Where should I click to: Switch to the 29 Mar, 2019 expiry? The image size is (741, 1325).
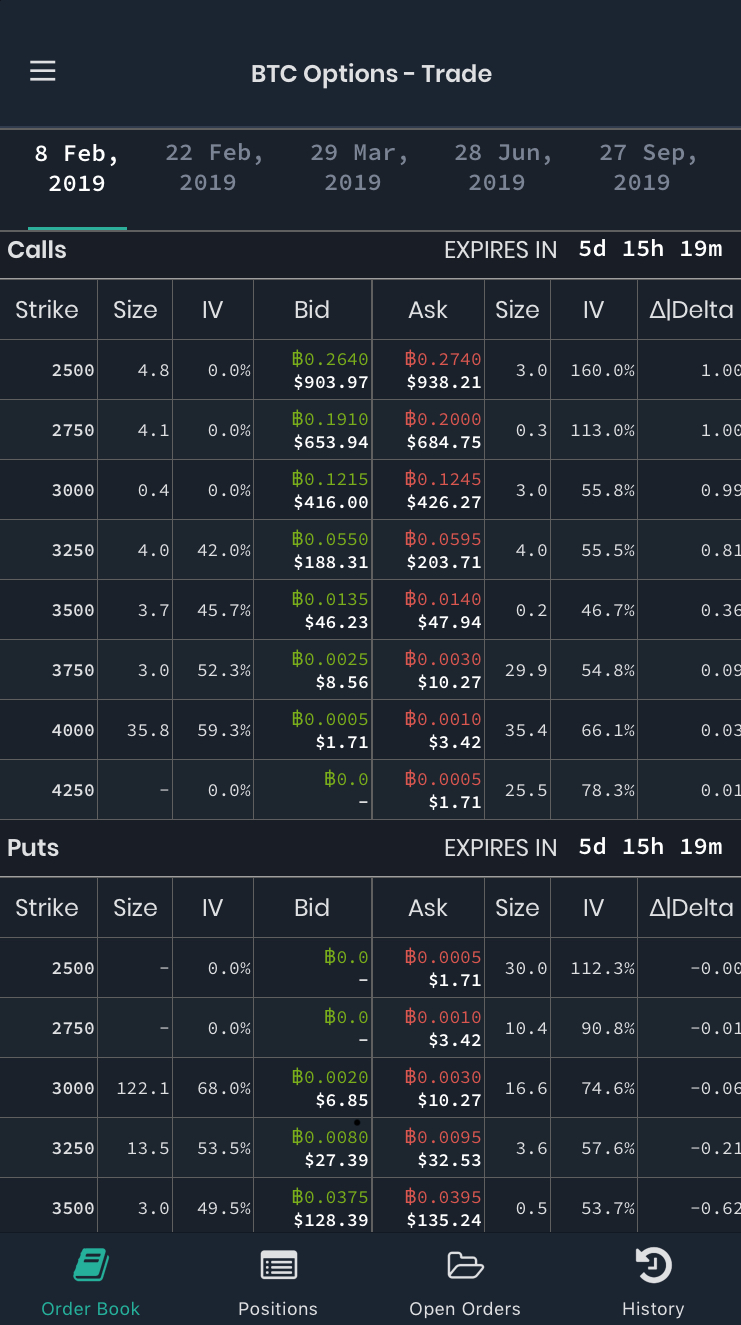[x=359, y=168]
